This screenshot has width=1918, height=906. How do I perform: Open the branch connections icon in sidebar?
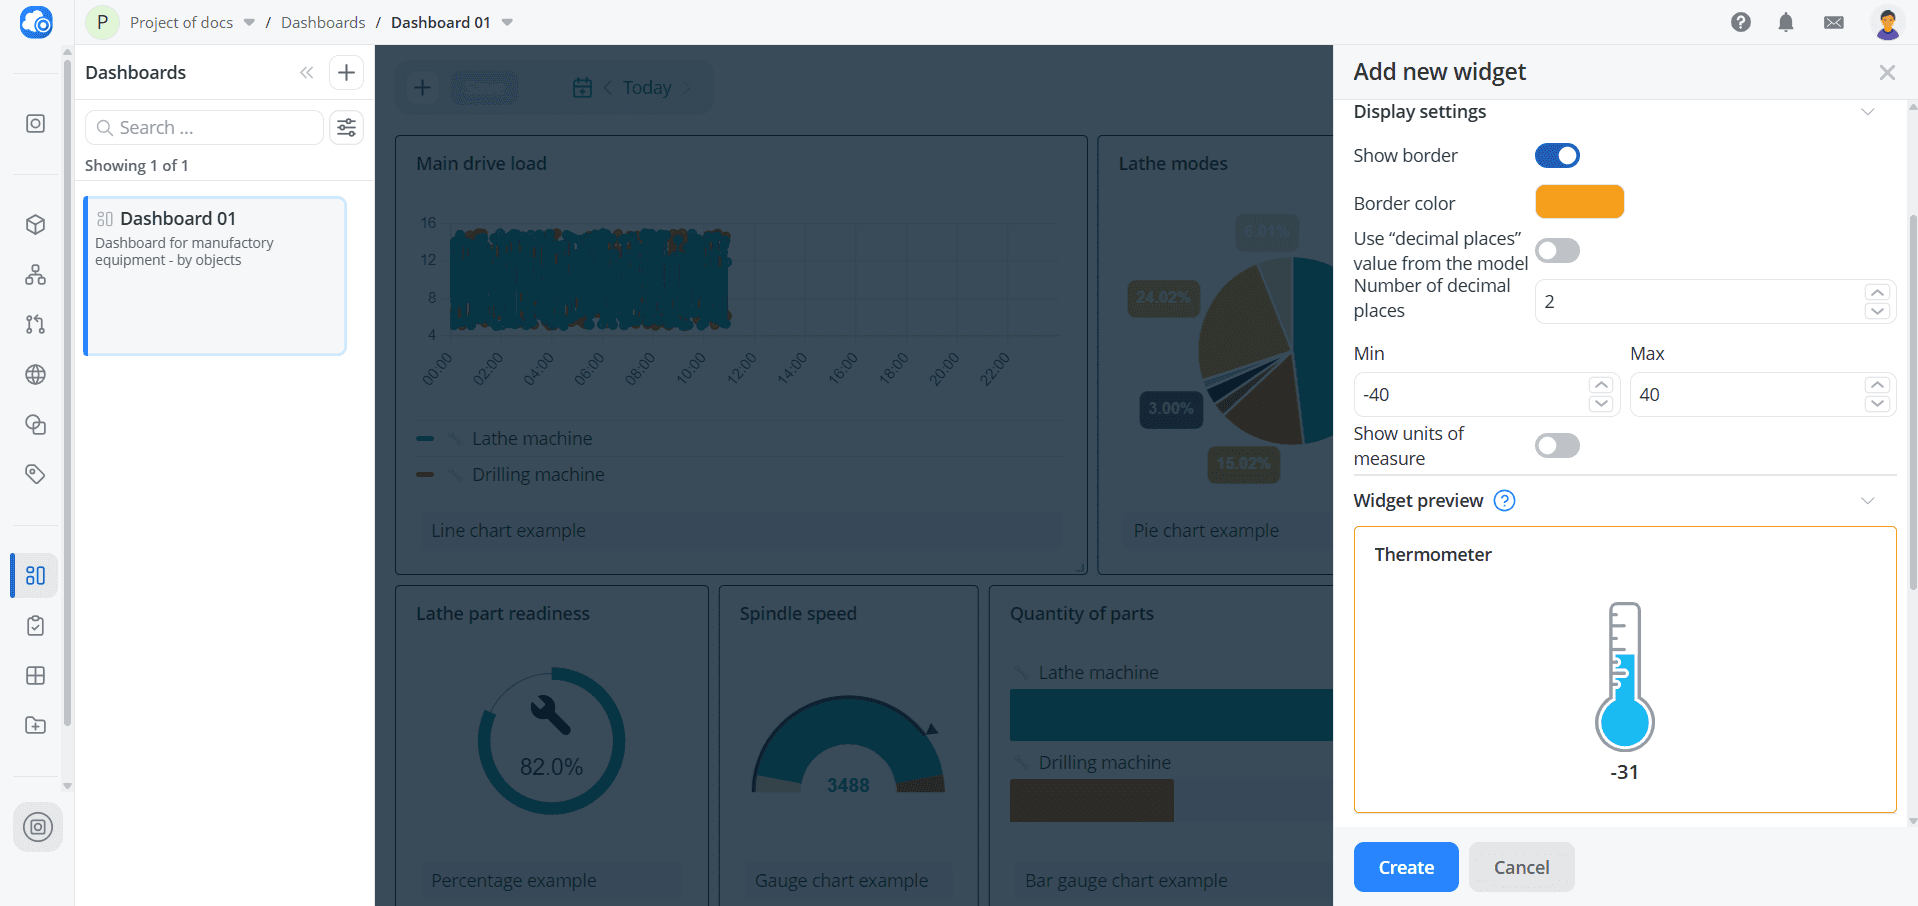35,324
